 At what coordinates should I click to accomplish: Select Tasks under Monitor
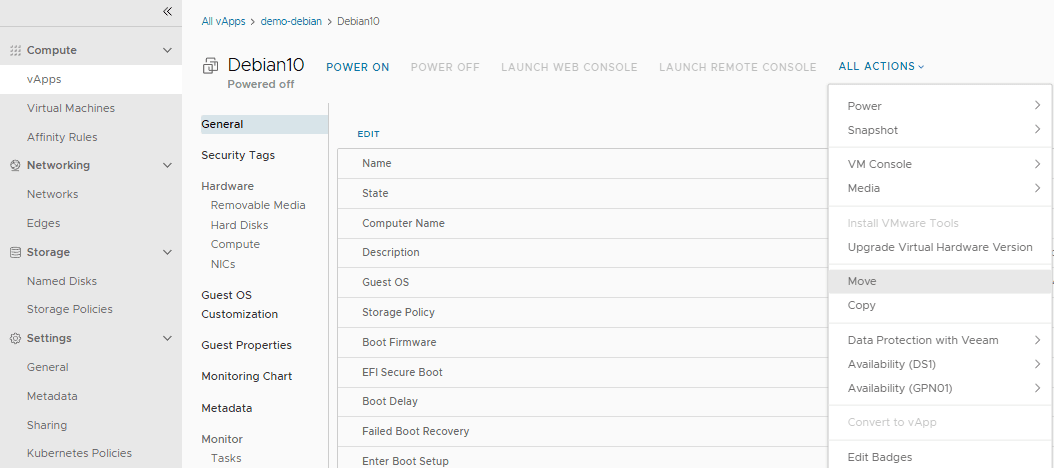click(226, 459)
